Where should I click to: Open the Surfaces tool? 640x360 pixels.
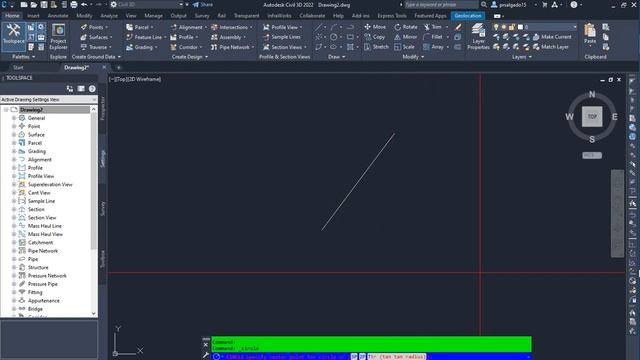point(96,37)
